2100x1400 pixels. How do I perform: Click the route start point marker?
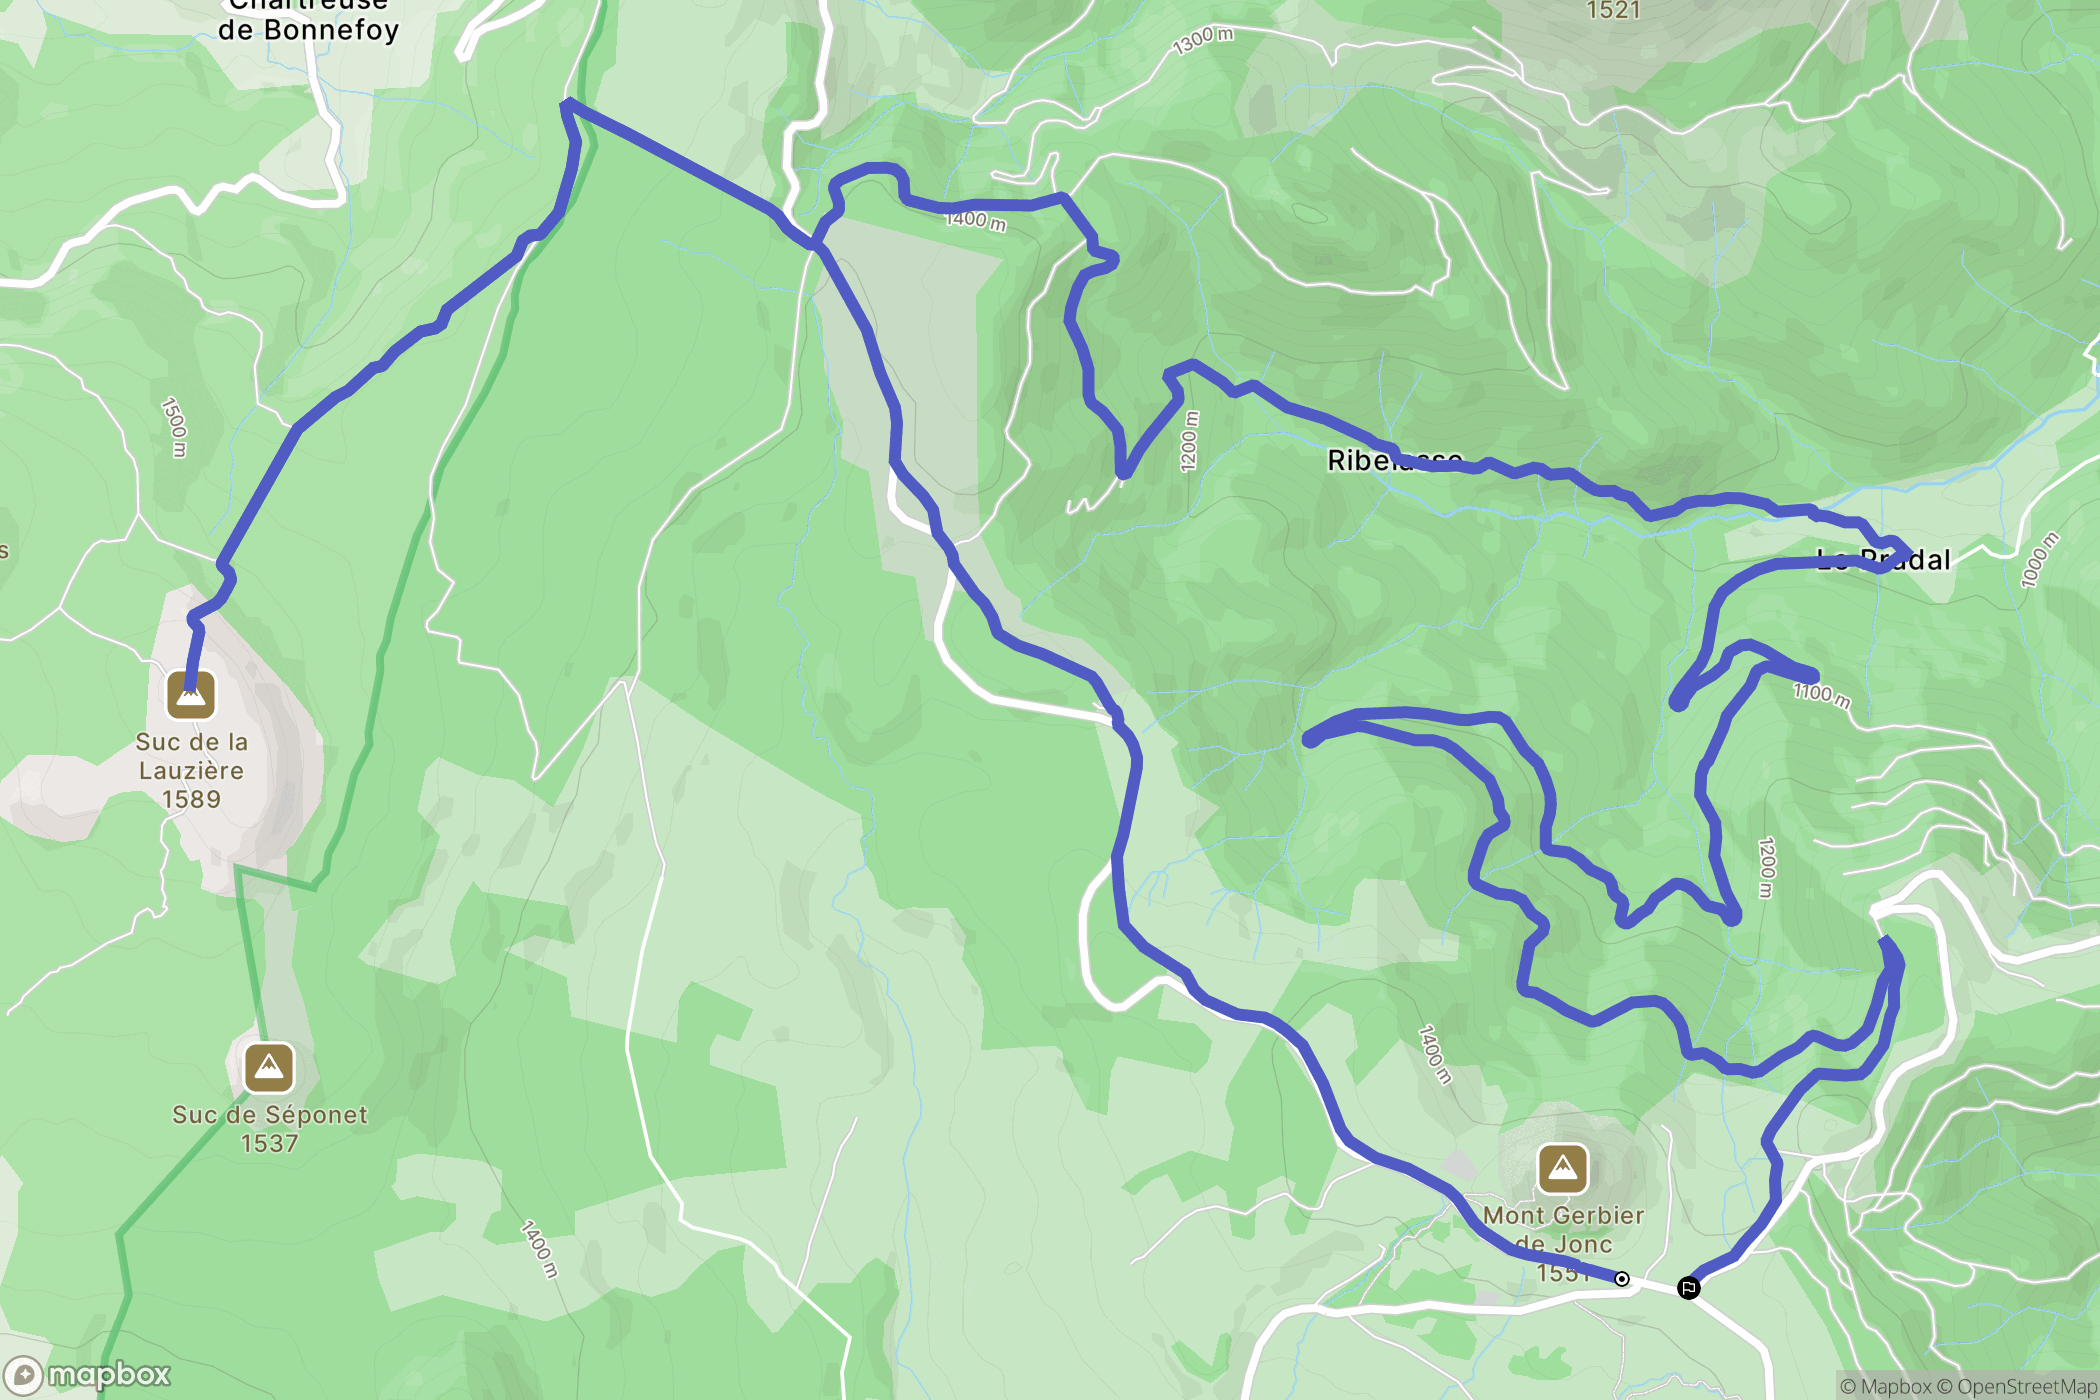point(1622,1279)
